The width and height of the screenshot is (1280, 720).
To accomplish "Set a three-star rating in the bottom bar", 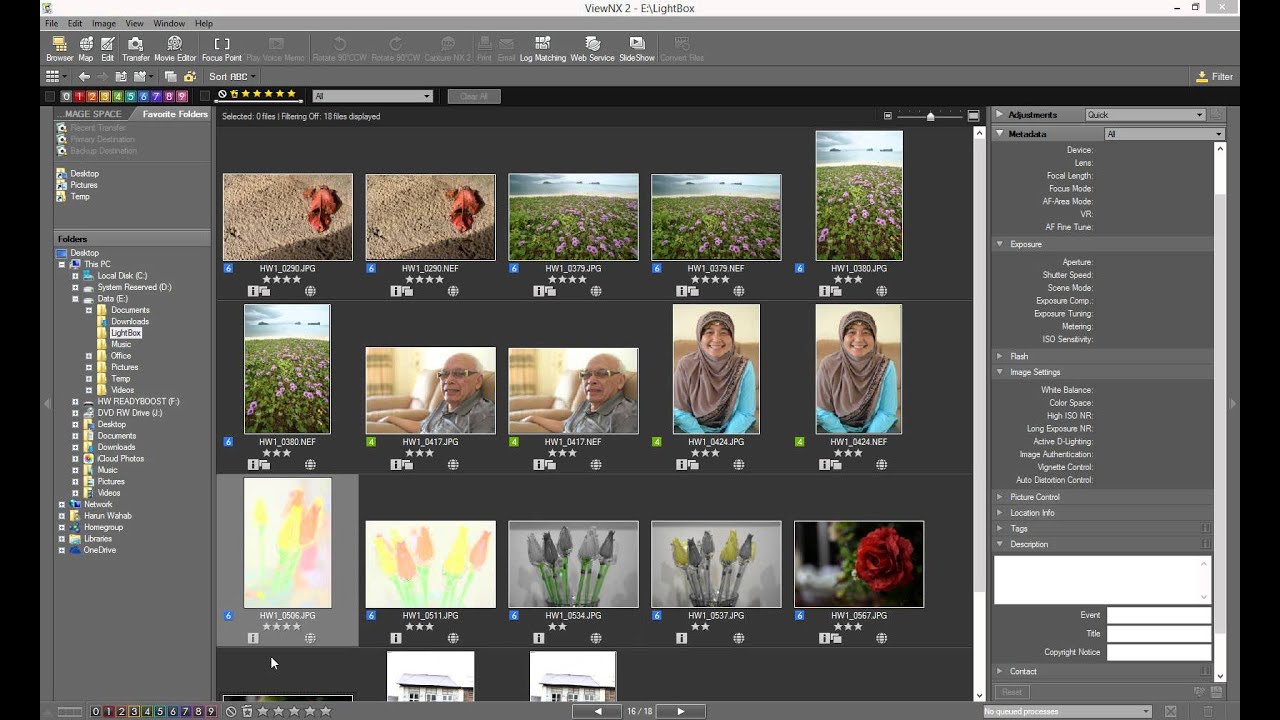I will pyautogui.click(x=293, y=711).
